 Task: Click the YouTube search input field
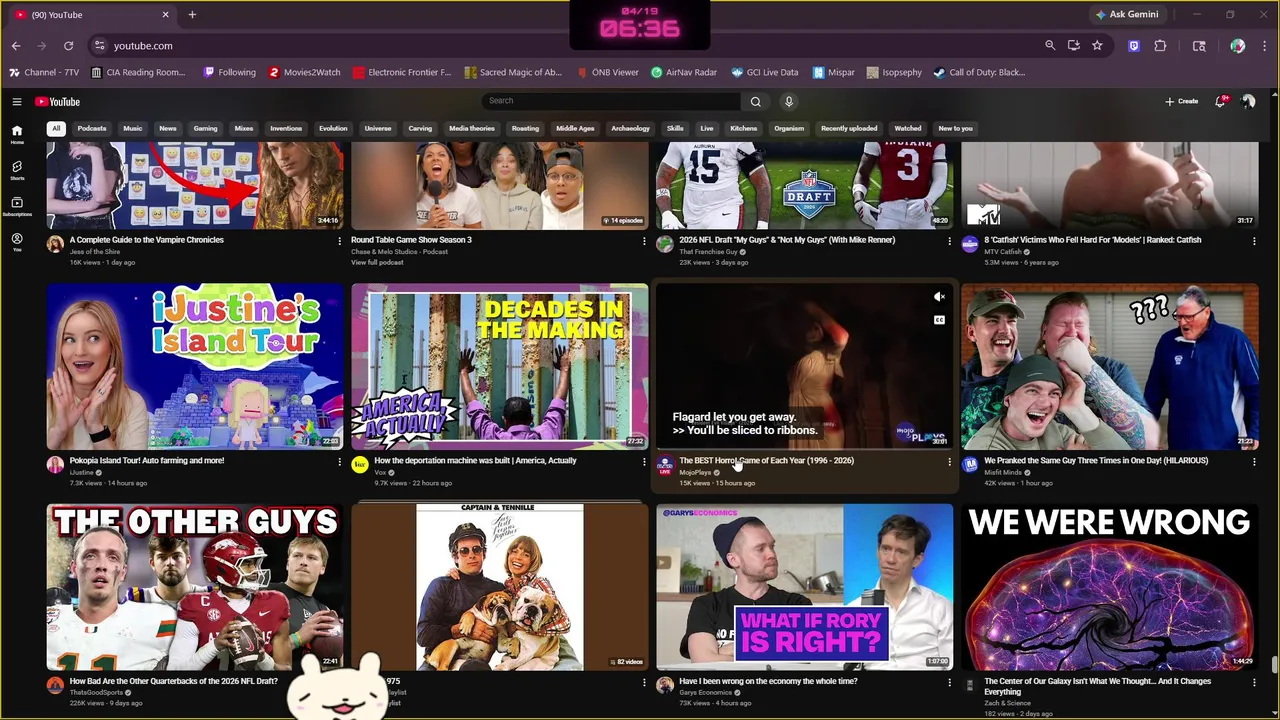[611, 101]
